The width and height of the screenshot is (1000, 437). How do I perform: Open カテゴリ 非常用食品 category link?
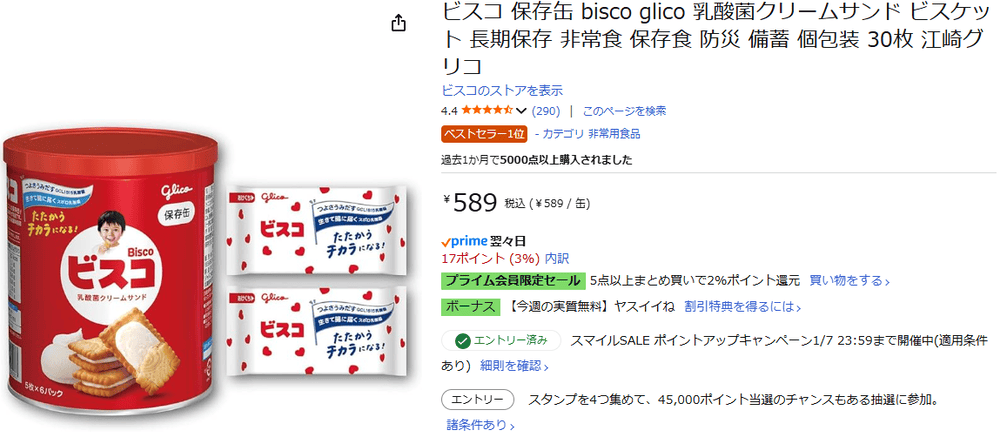point(591,133)
